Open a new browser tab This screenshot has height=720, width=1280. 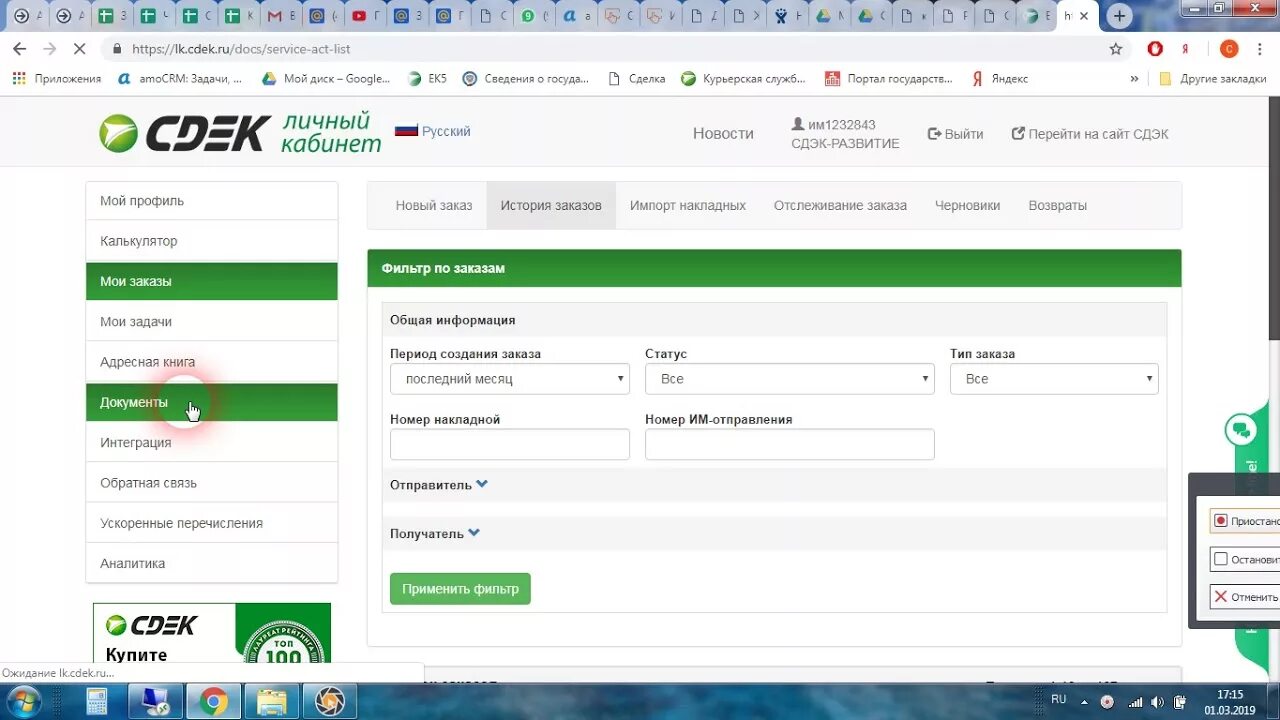1120,16
